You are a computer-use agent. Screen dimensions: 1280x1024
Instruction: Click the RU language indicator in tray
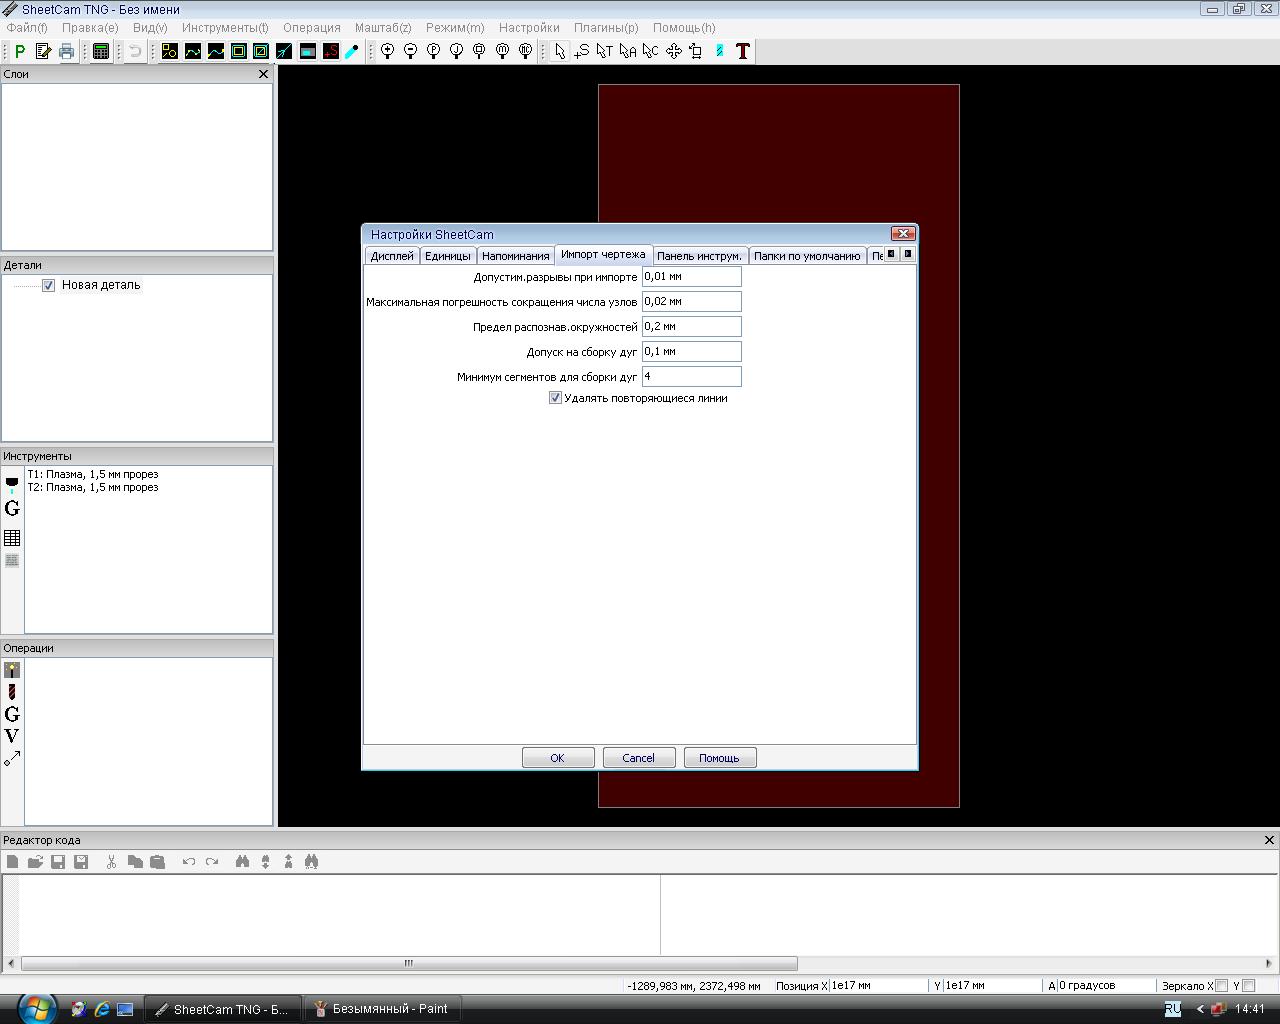[1173, 1009]
